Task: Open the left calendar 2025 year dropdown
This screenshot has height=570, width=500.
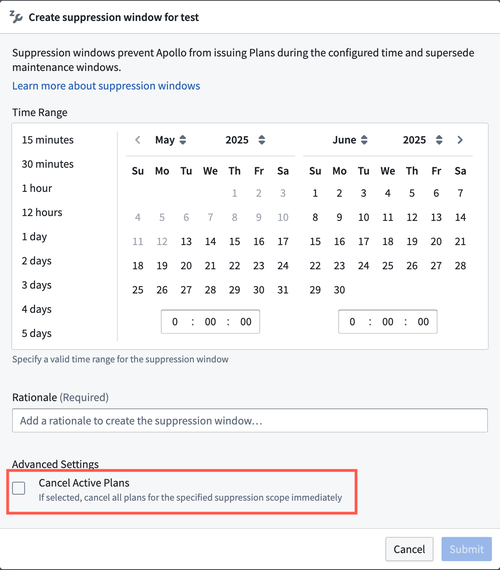Action: tap(245, 140)
